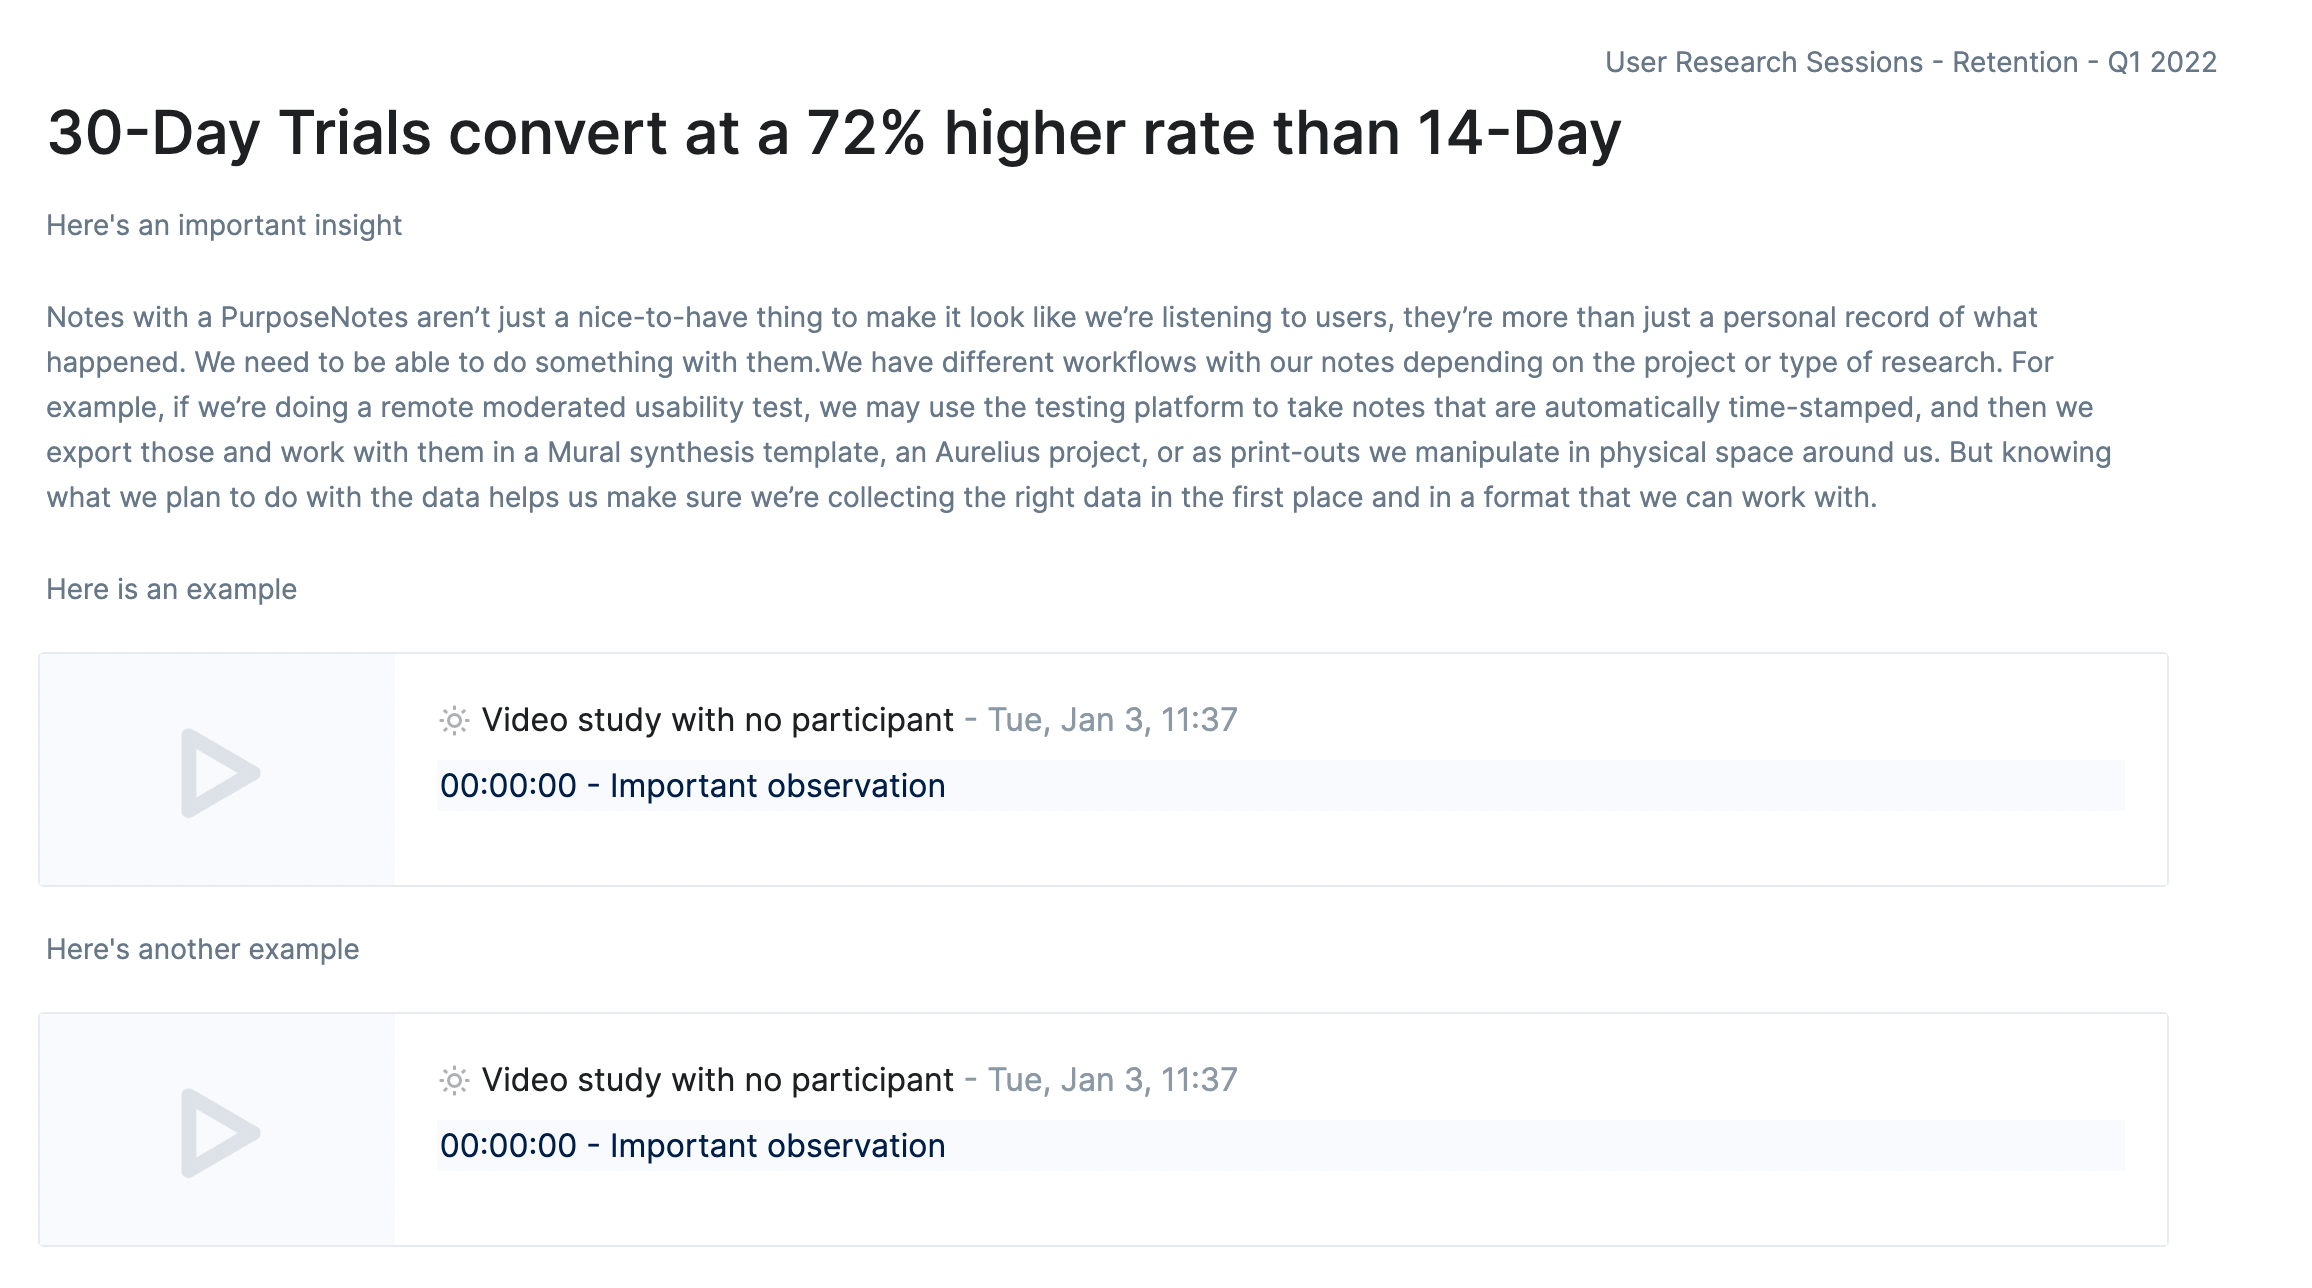
Task: Place cursor in the PurposeNotes body paragraph
Action: coord(1079,407)
